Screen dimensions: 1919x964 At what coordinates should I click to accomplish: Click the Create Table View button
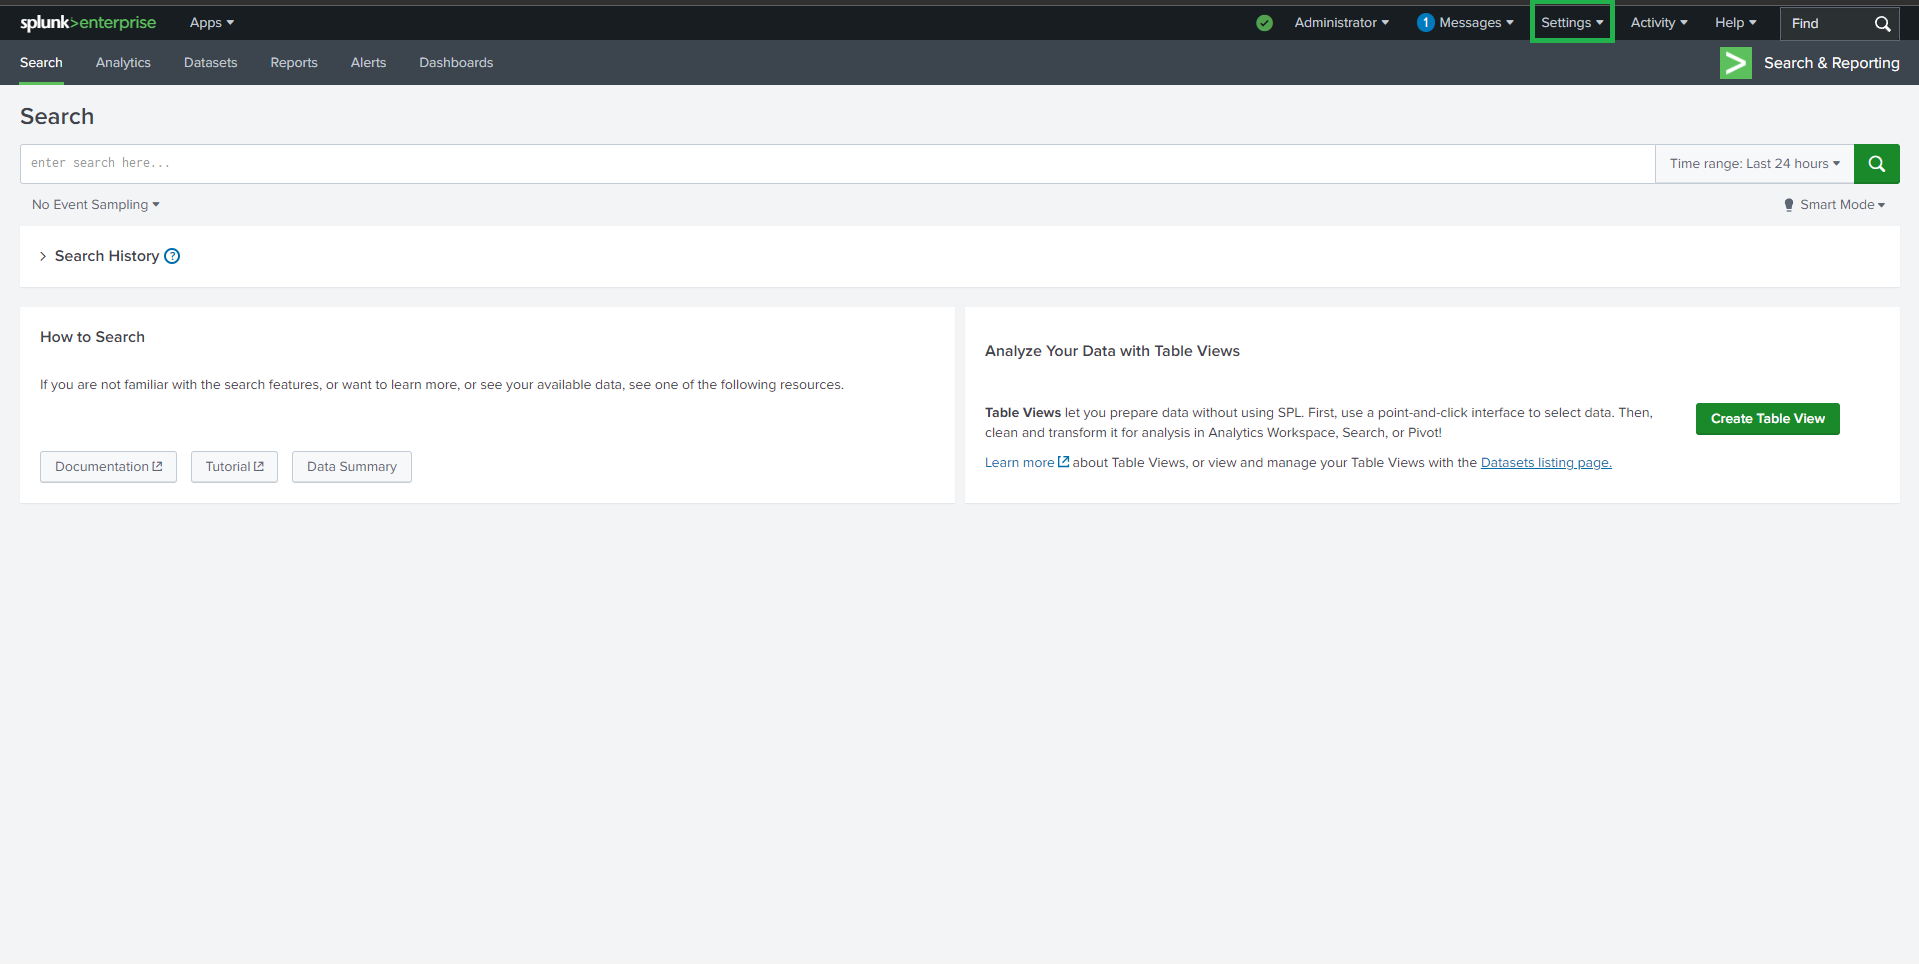(1767, 419)
